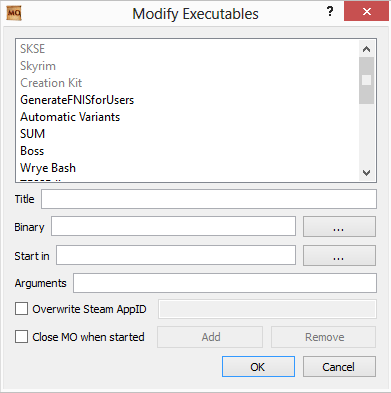This screenshot has height=393, width=391.
Task: Focus the Arguments input field
Action: pyautogui.click(x=225, y=283)
